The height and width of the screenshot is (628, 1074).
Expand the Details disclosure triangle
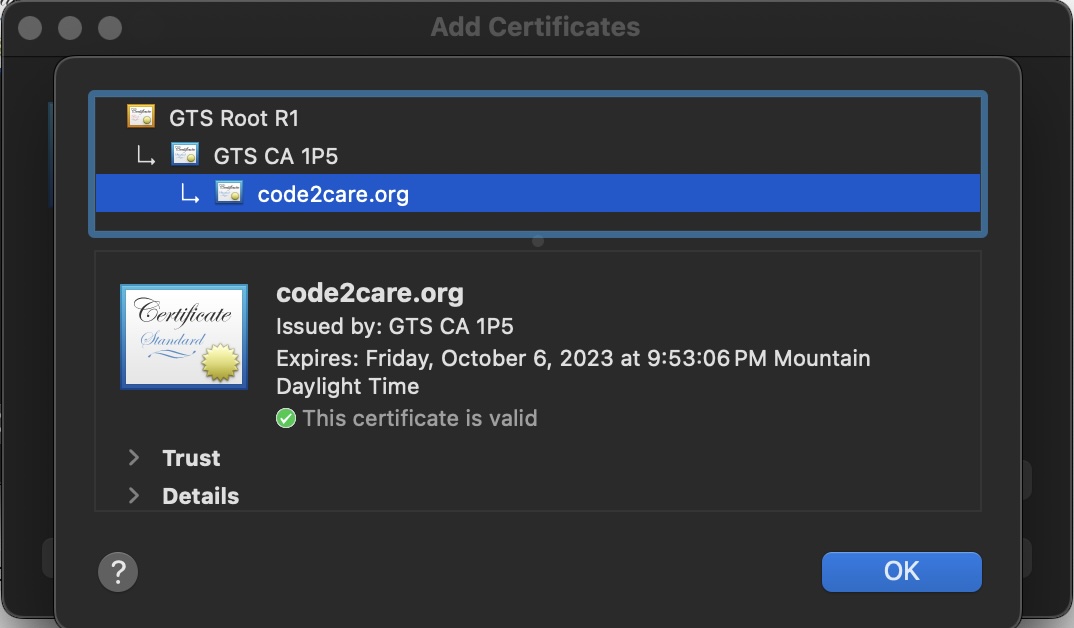click(133, 496)
